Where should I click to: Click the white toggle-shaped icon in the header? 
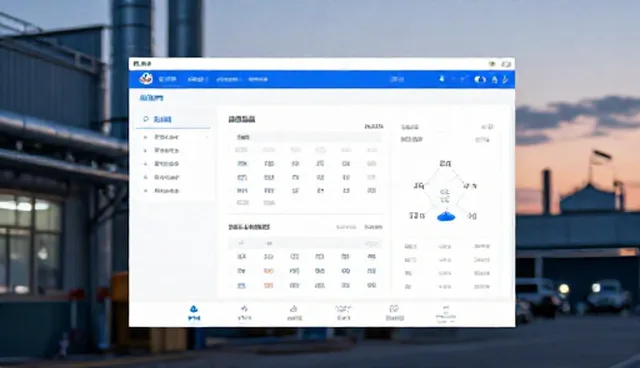480,79
